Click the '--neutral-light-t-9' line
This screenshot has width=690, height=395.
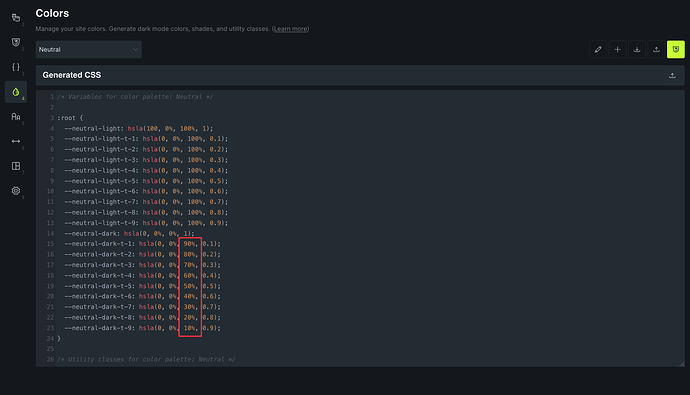[x=146, y=223]
